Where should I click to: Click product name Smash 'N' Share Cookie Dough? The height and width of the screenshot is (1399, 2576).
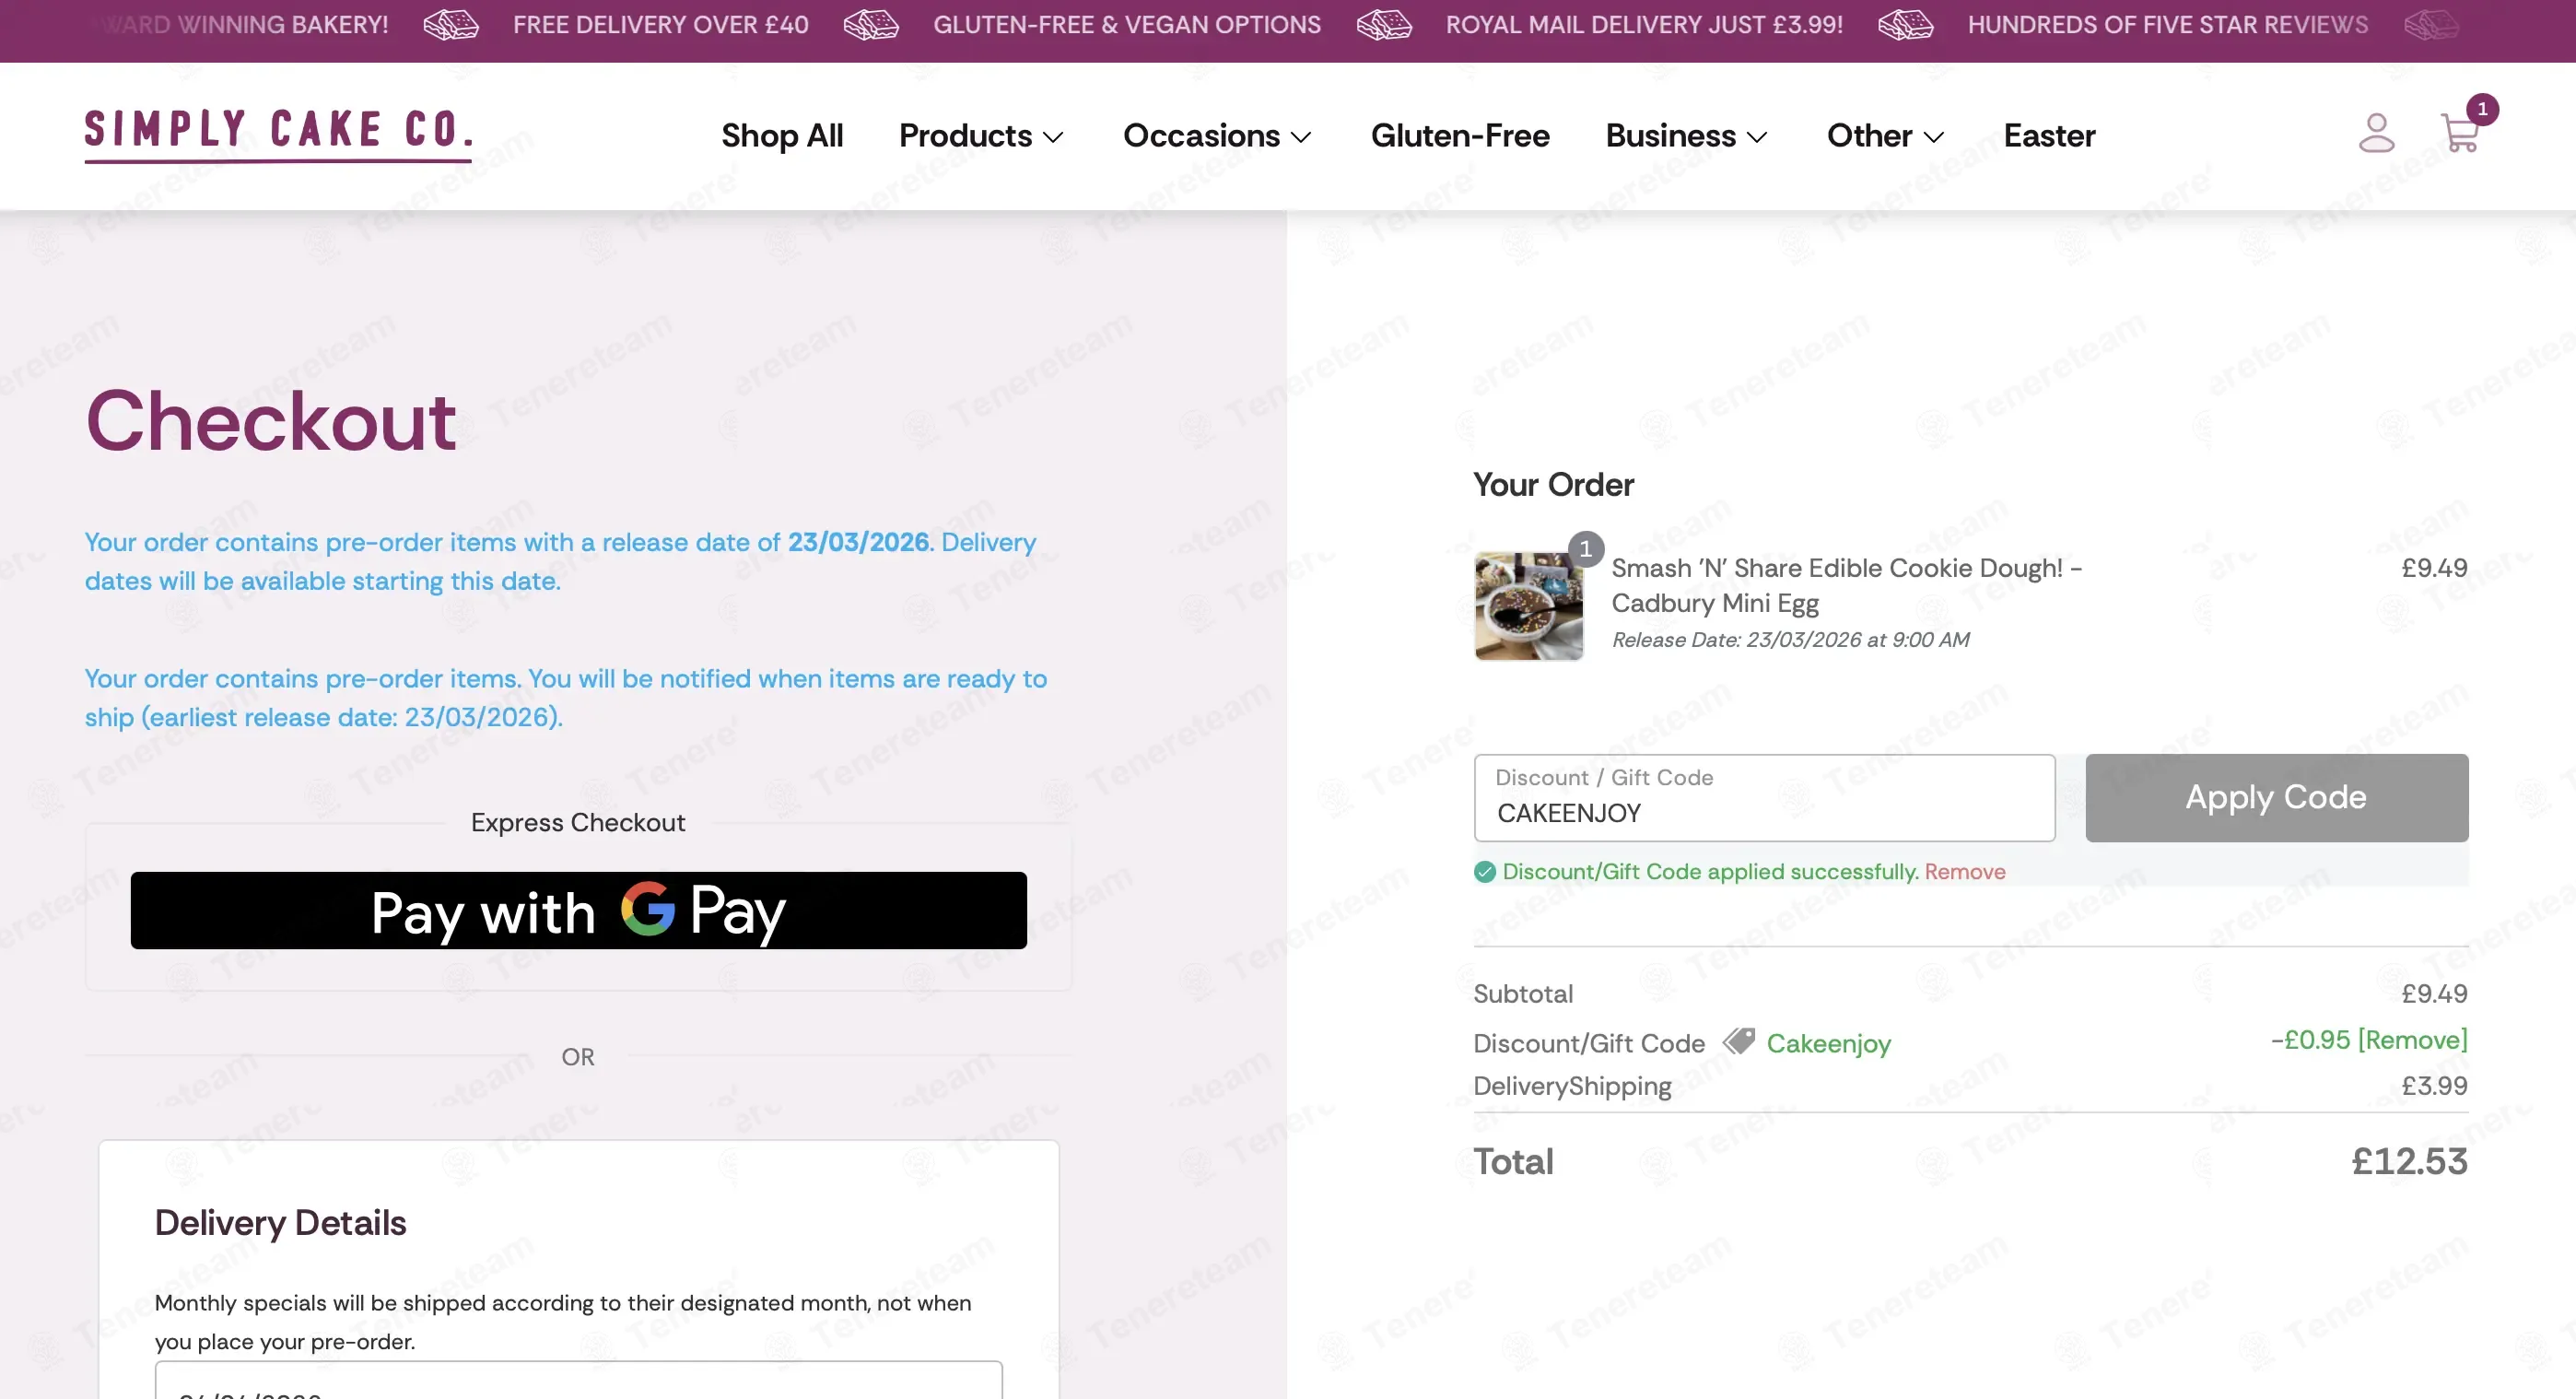coord(1846,585)
